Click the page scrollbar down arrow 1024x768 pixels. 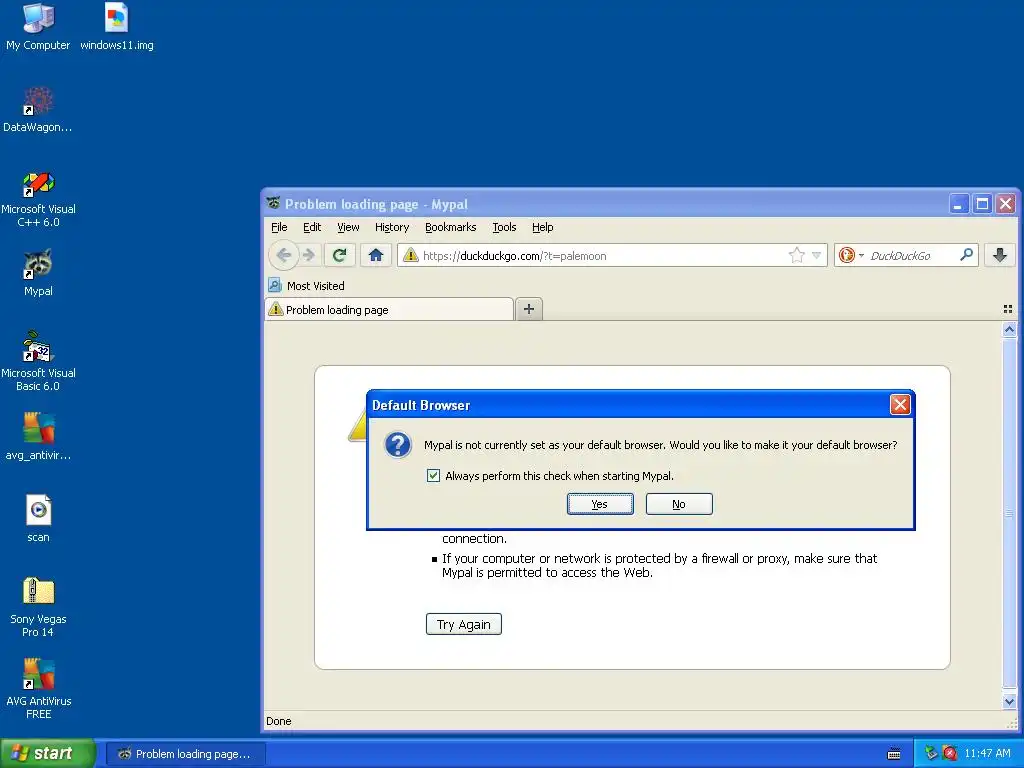[1009, 702]
